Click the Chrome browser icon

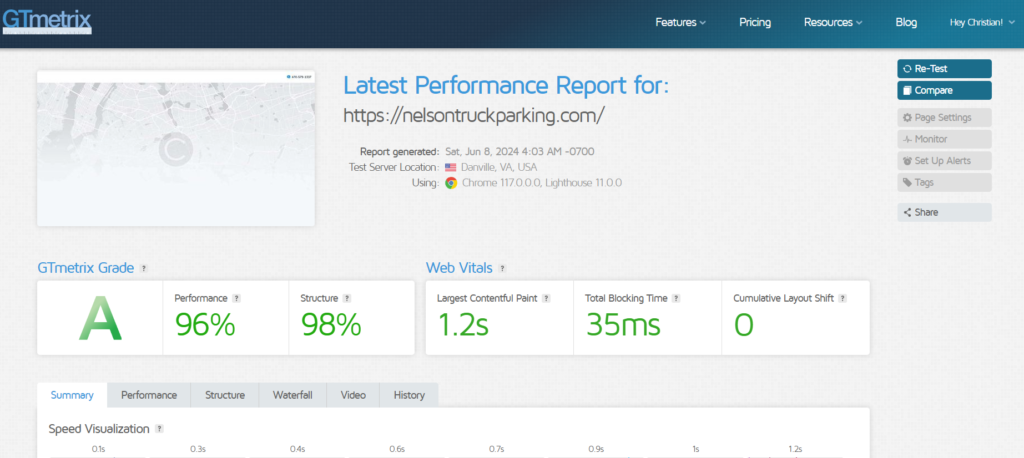point(451,183)
